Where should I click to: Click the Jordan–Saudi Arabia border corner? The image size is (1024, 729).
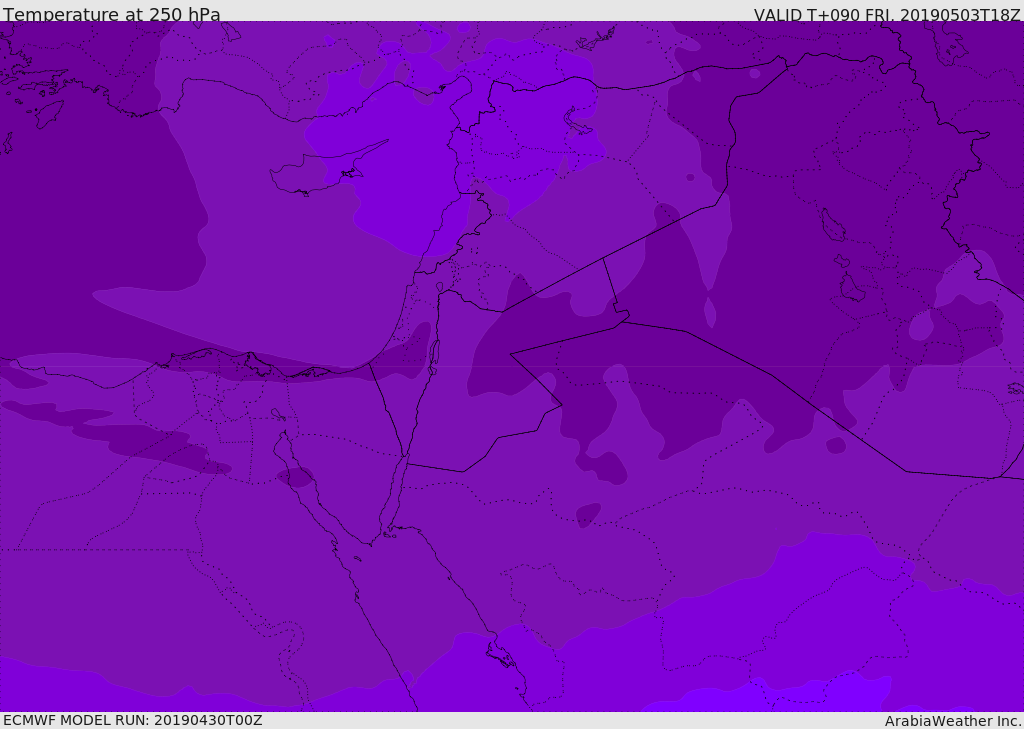tap(562, 405)
